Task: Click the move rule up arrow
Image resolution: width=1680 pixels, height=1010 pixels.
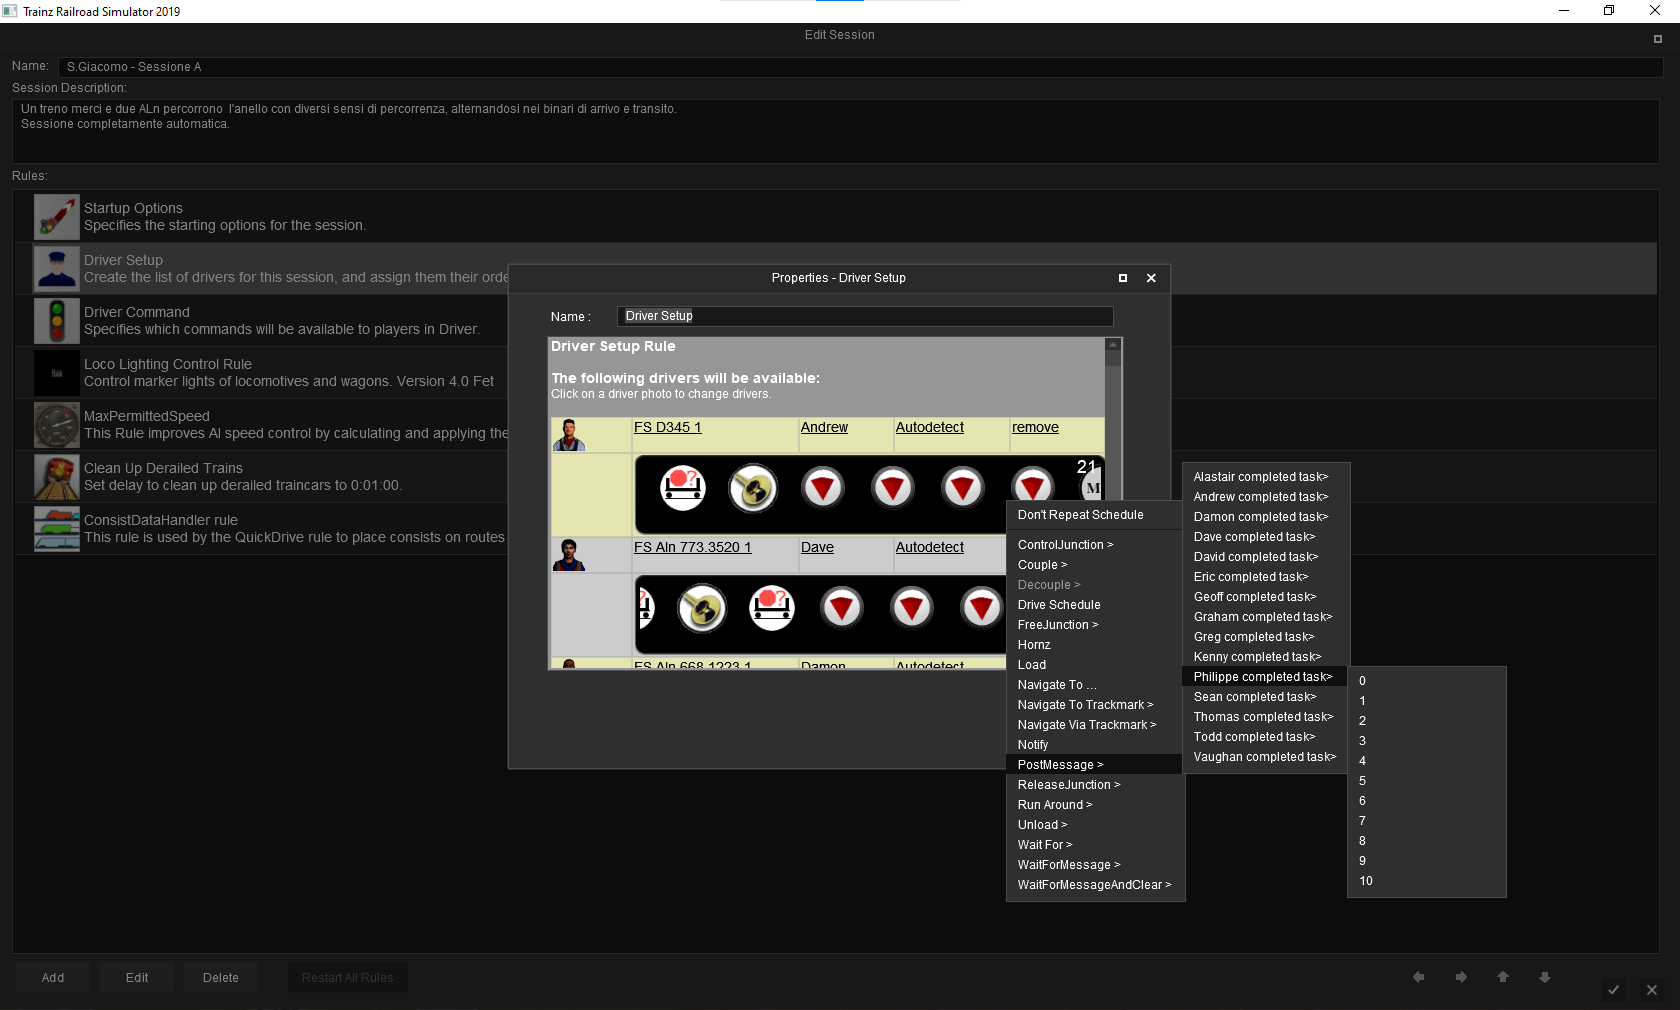Action: click(x=1503, y=977)
